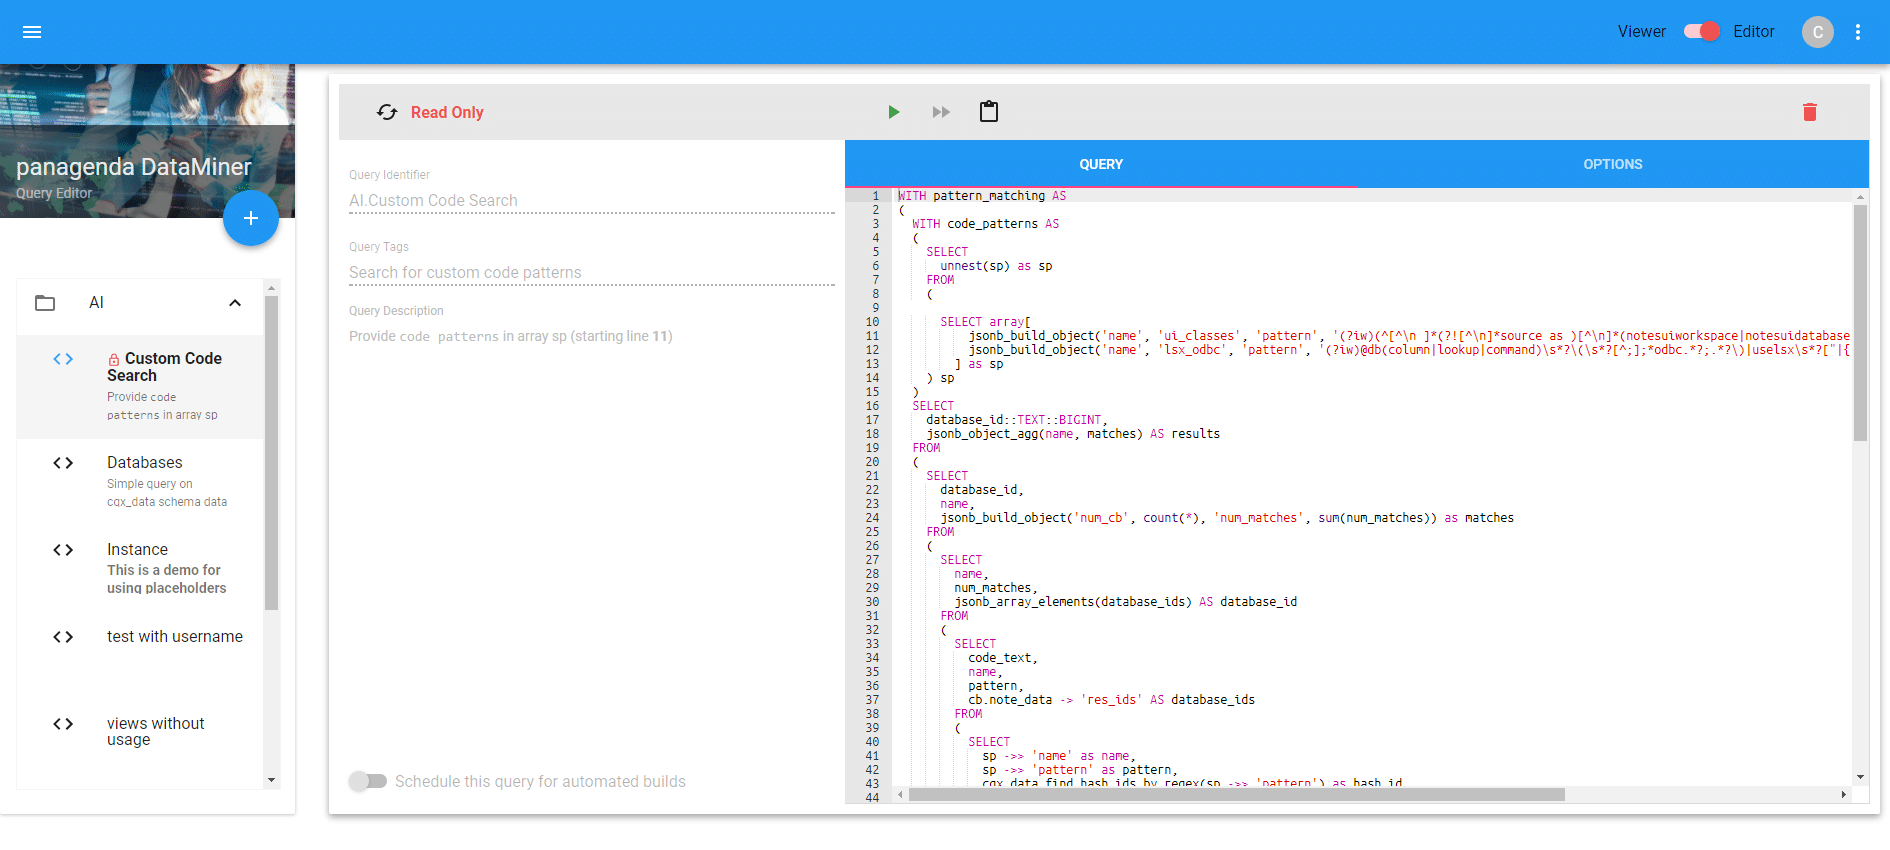Click the AI folder icon in the sidebar
Screen dimensions: 1890x850
tap(45, 303)
